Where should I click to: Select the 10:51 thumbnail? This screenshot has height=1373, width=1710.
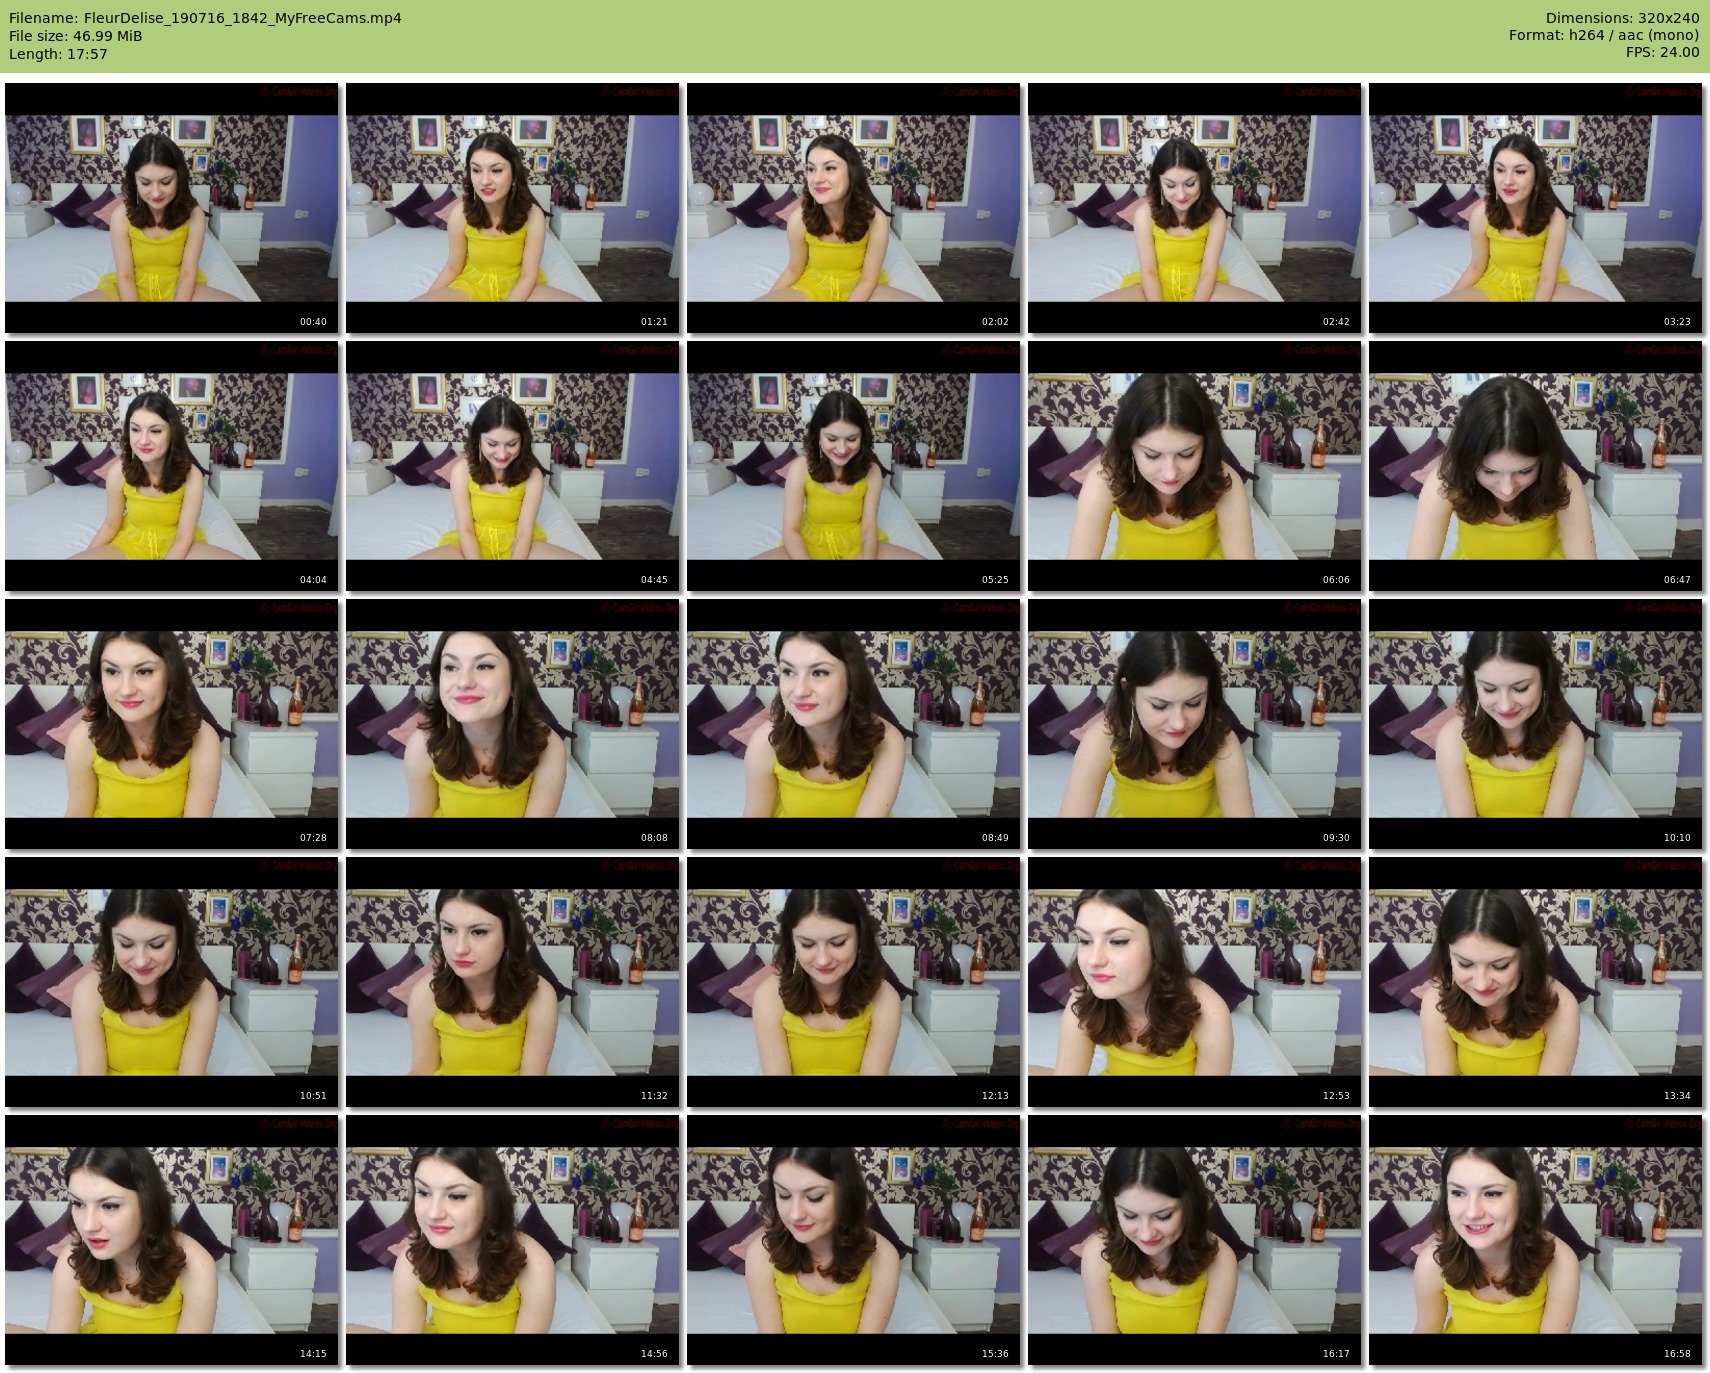coord(171,982)
